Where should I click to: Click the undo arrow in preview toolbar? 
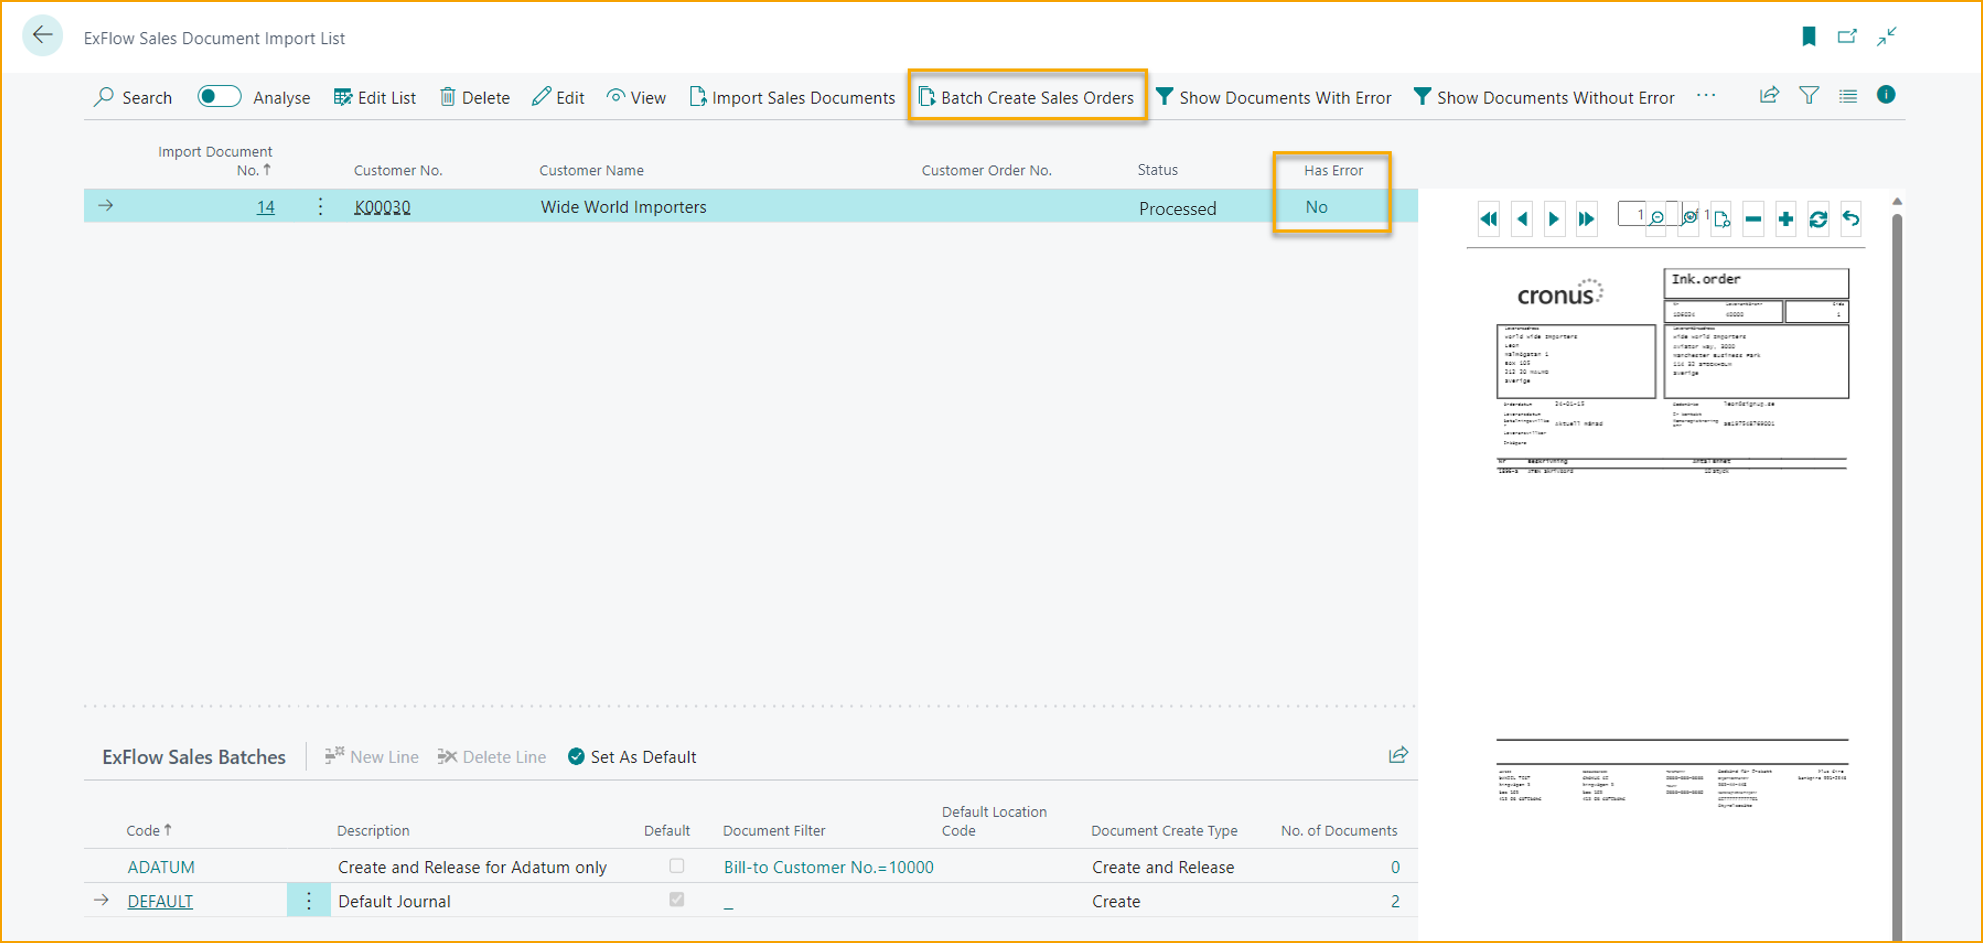click(1851, 219)
